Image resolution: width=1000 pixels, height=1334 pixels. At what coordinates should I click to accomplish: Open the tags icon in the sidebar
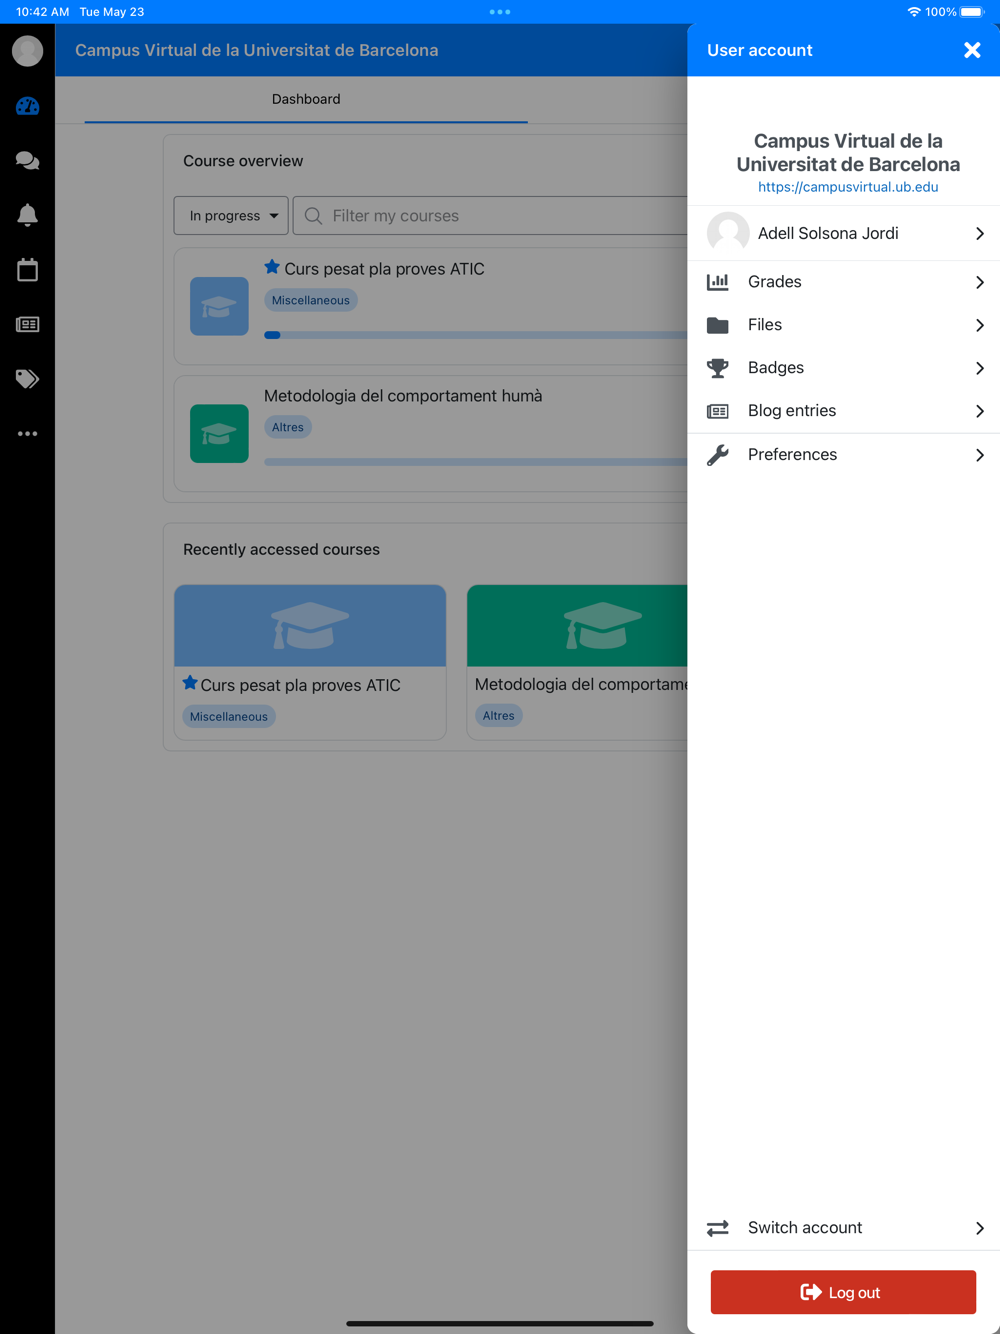point(27,379)
